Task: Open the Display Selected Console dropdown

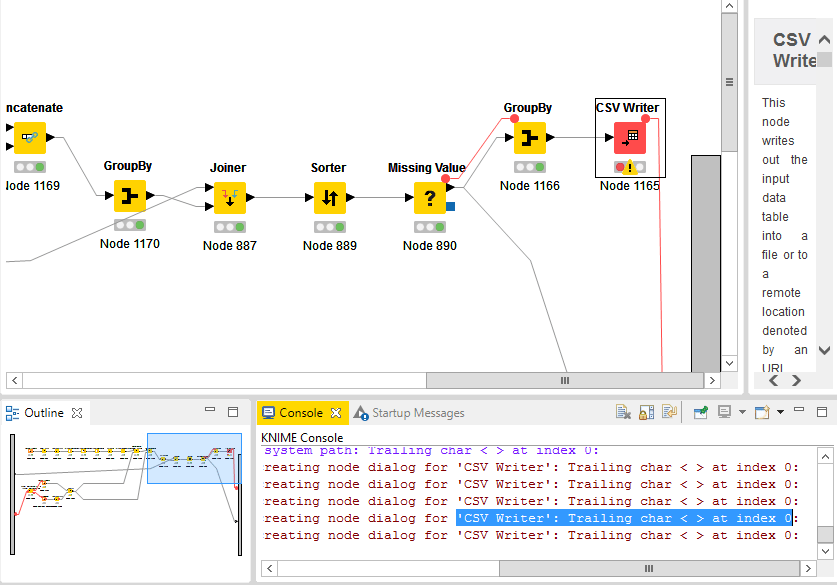Action: [741, 412]
